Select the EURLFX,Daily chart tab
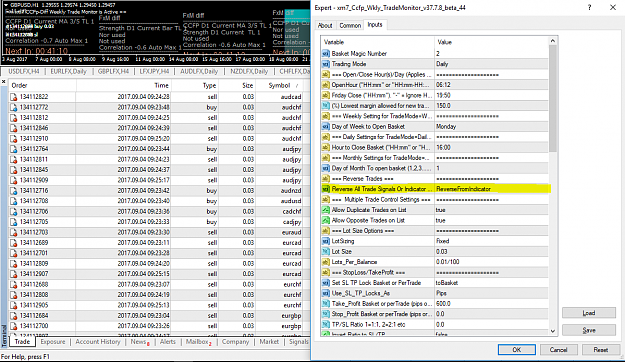The height and width of the screenshot is (362, 625). [68, 71]
